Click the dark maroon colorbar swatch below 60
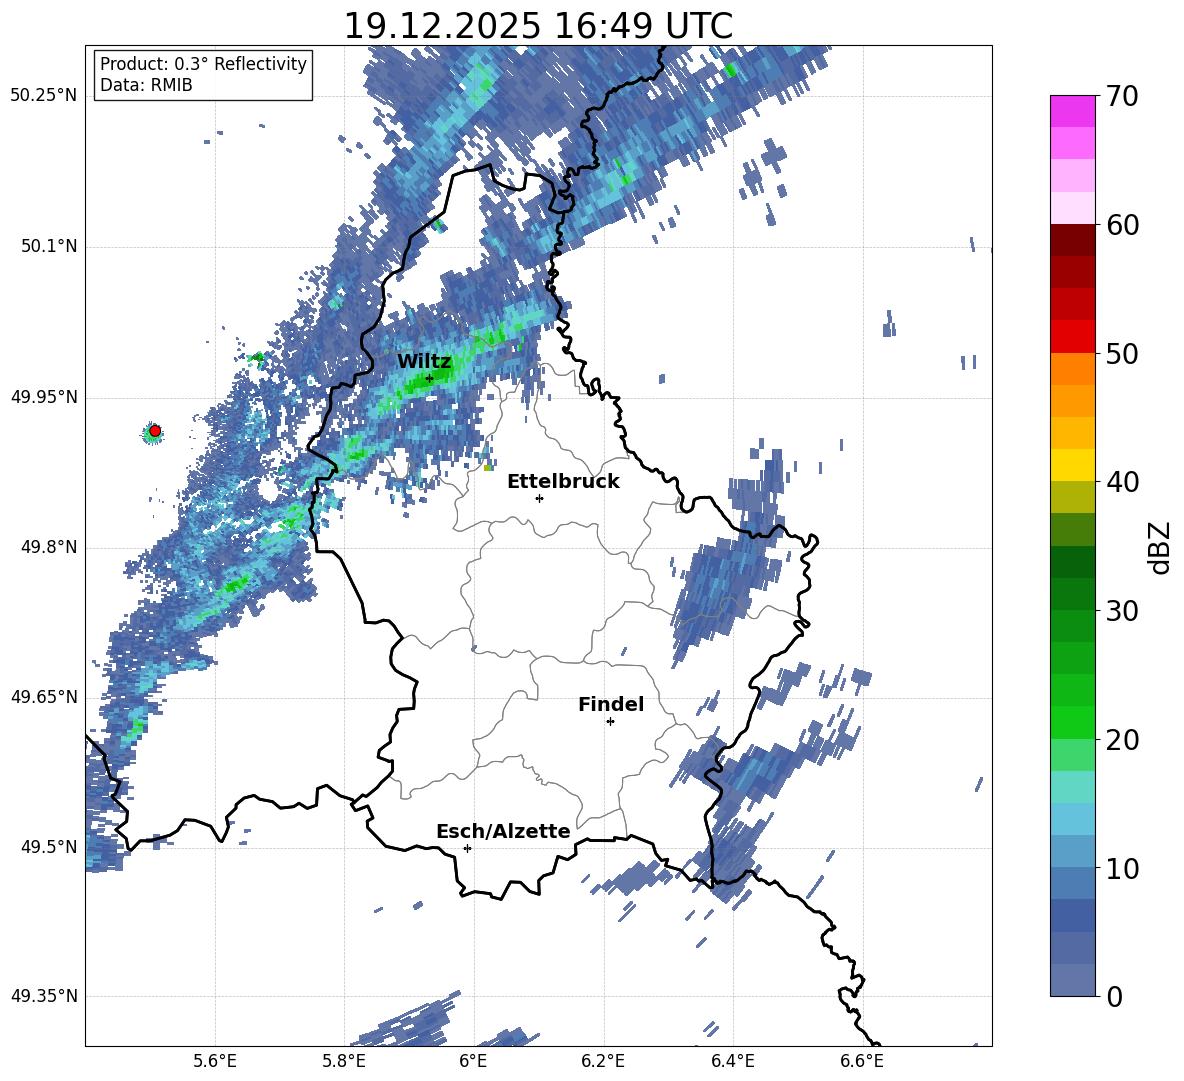The image size is (1184, 1081). point(1072,240)
